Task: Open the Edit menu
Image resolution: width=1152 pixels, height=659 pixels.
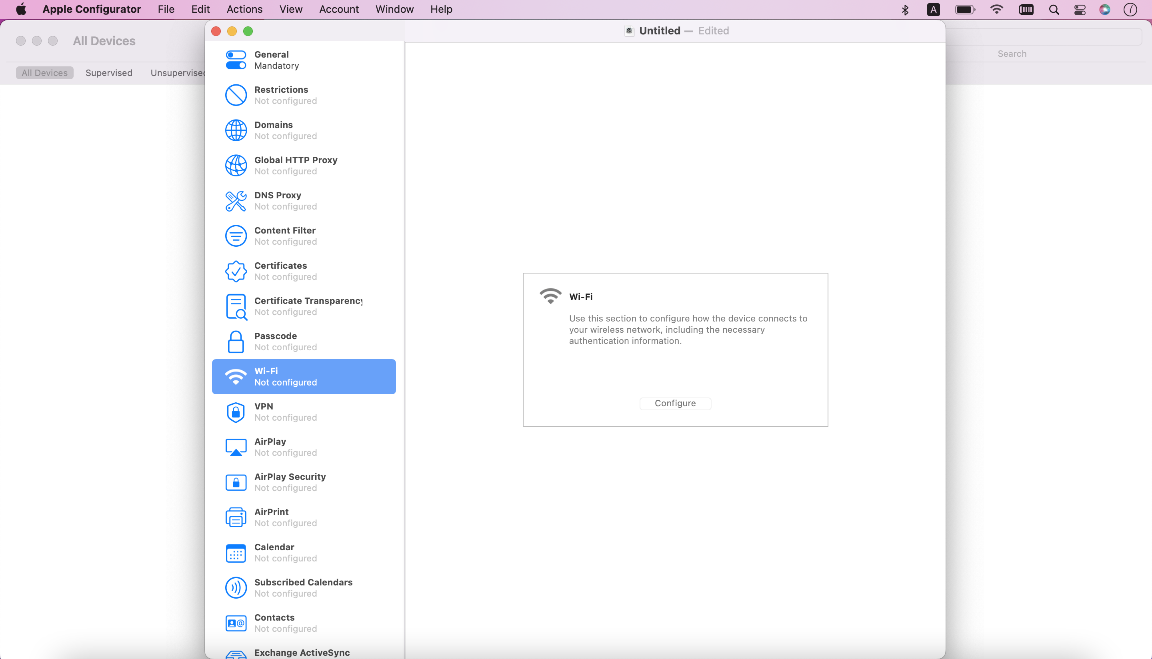Action: pos(201,10)
